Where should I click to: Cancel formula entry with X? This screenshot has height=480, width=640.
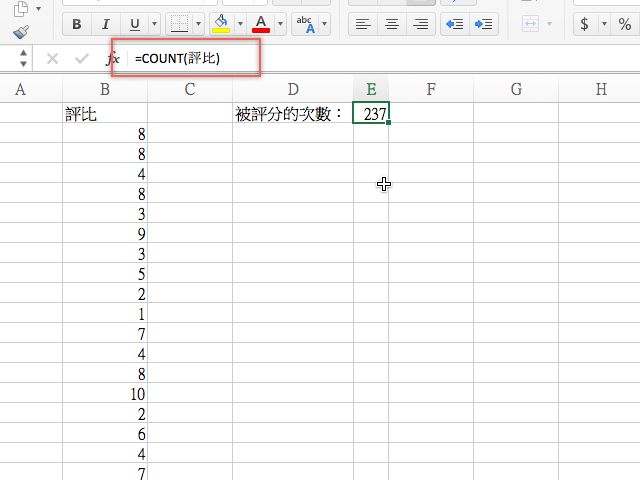52,59
